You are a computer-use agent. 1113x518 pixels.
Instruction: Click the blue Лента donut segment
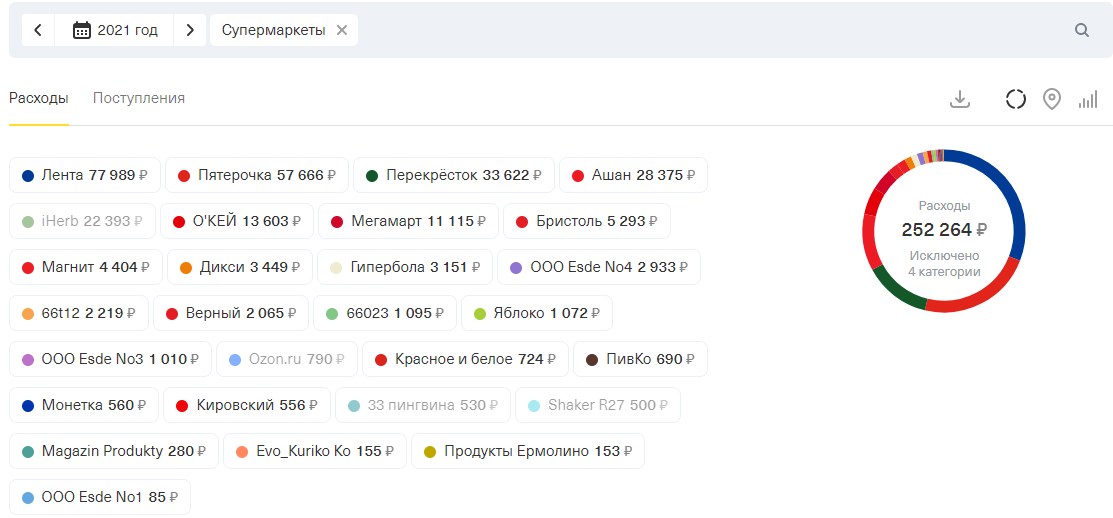(1011, 192)
